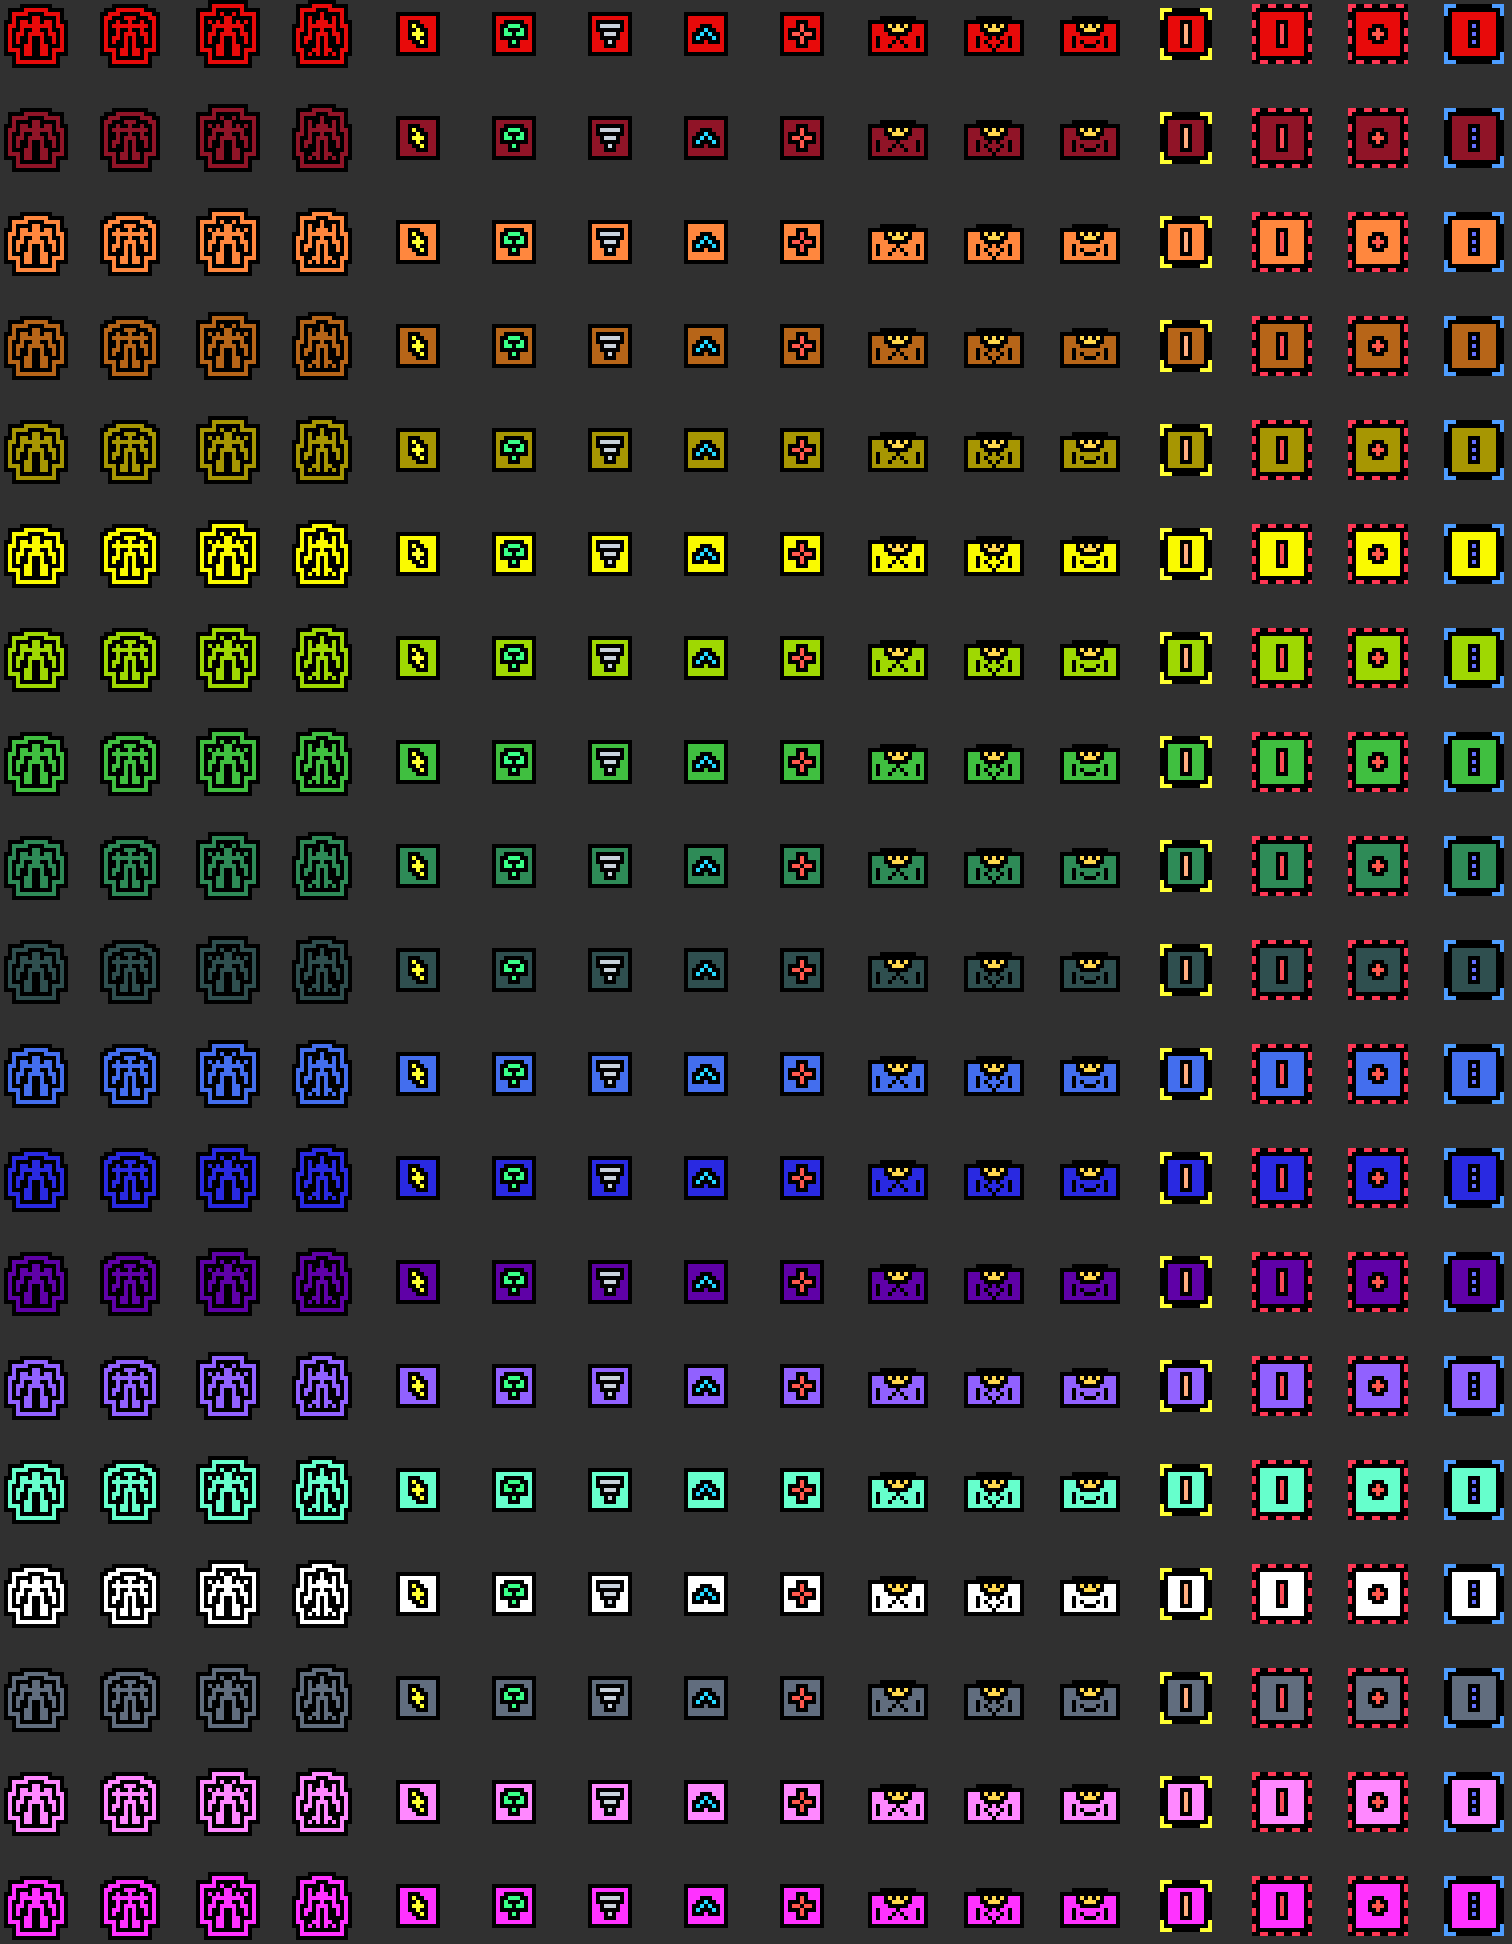
Task: Select the green tree icon on maroon tile
Action: coord(514,139)
